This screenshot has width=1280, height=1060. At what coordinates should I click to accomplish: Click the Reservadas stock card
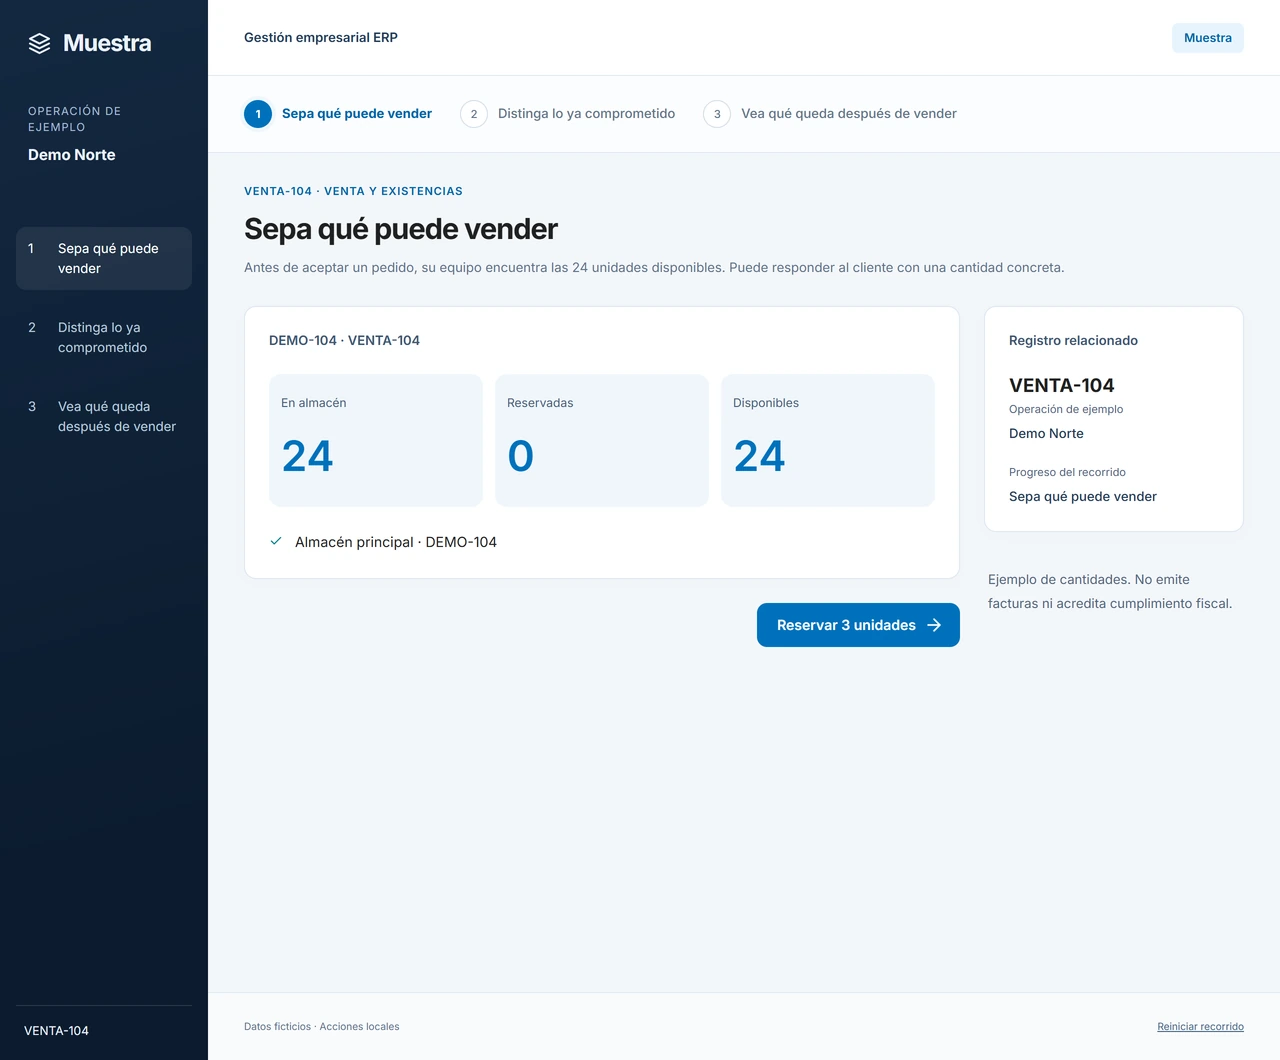tap(602, 440)
